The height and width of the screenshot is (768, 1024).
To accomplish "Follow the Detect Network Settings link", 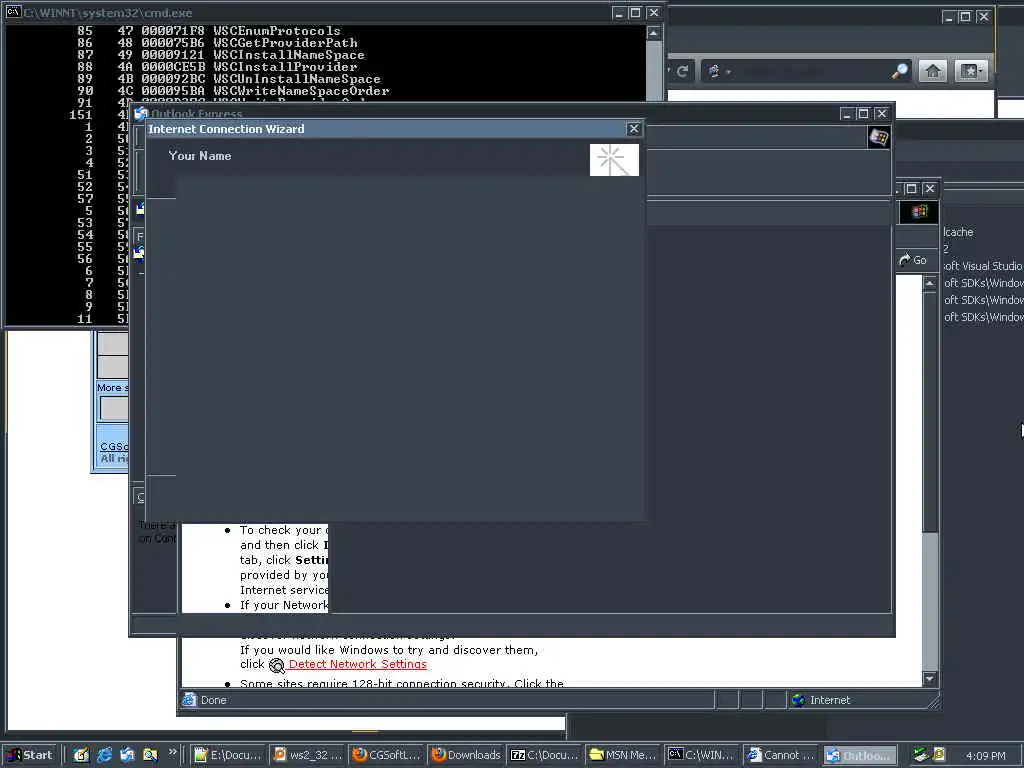I will pyautogui.click(x=357, y=664).
